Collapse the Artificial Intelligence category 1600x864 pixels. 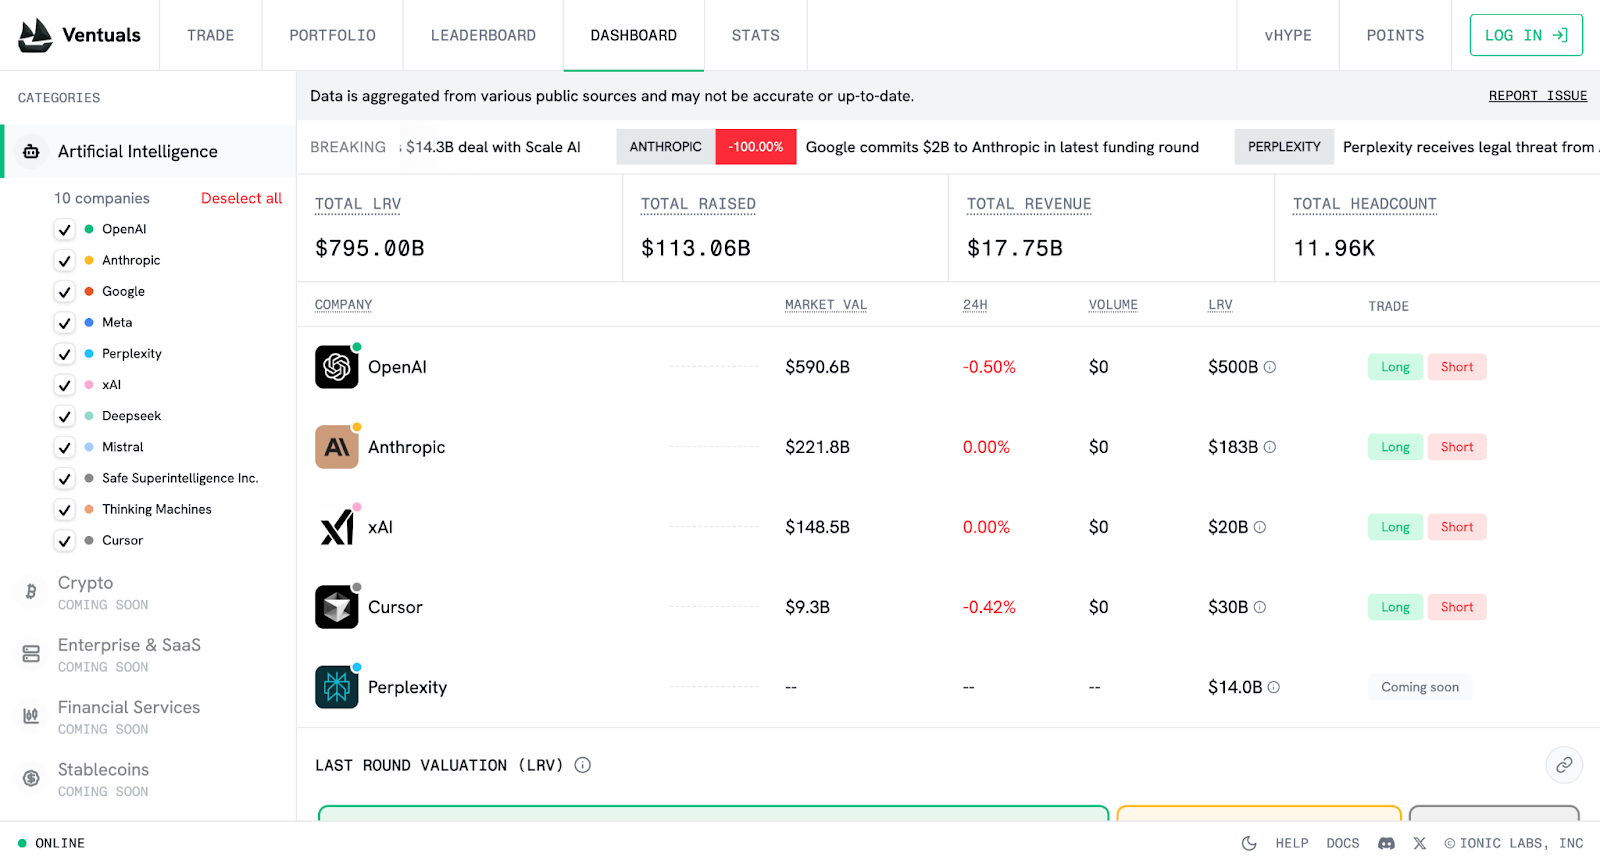click(138, 151)
